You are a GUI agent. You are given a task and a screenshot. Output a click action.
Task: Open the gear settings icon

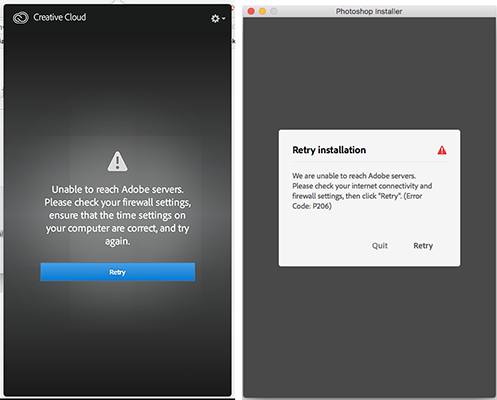click(215, 19)
